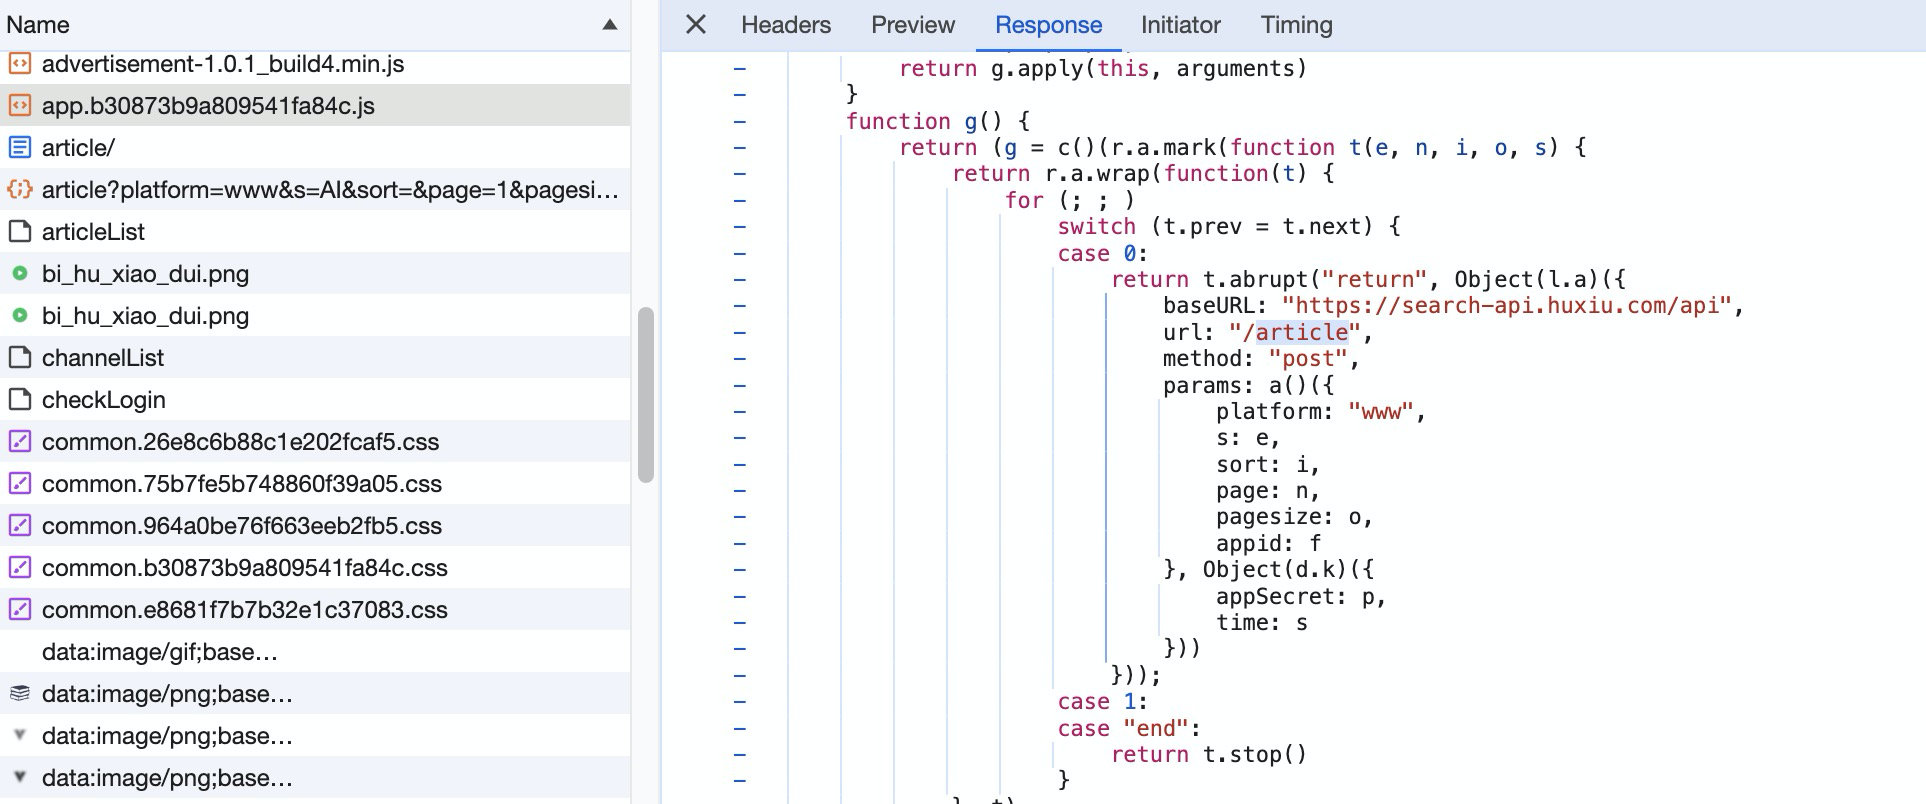This screenshot has width=1926, height=804.
Task: Click the stylesheet icon beside common.e8681f7b7b32e1c37083.css
Action: (x=20, y=610)
